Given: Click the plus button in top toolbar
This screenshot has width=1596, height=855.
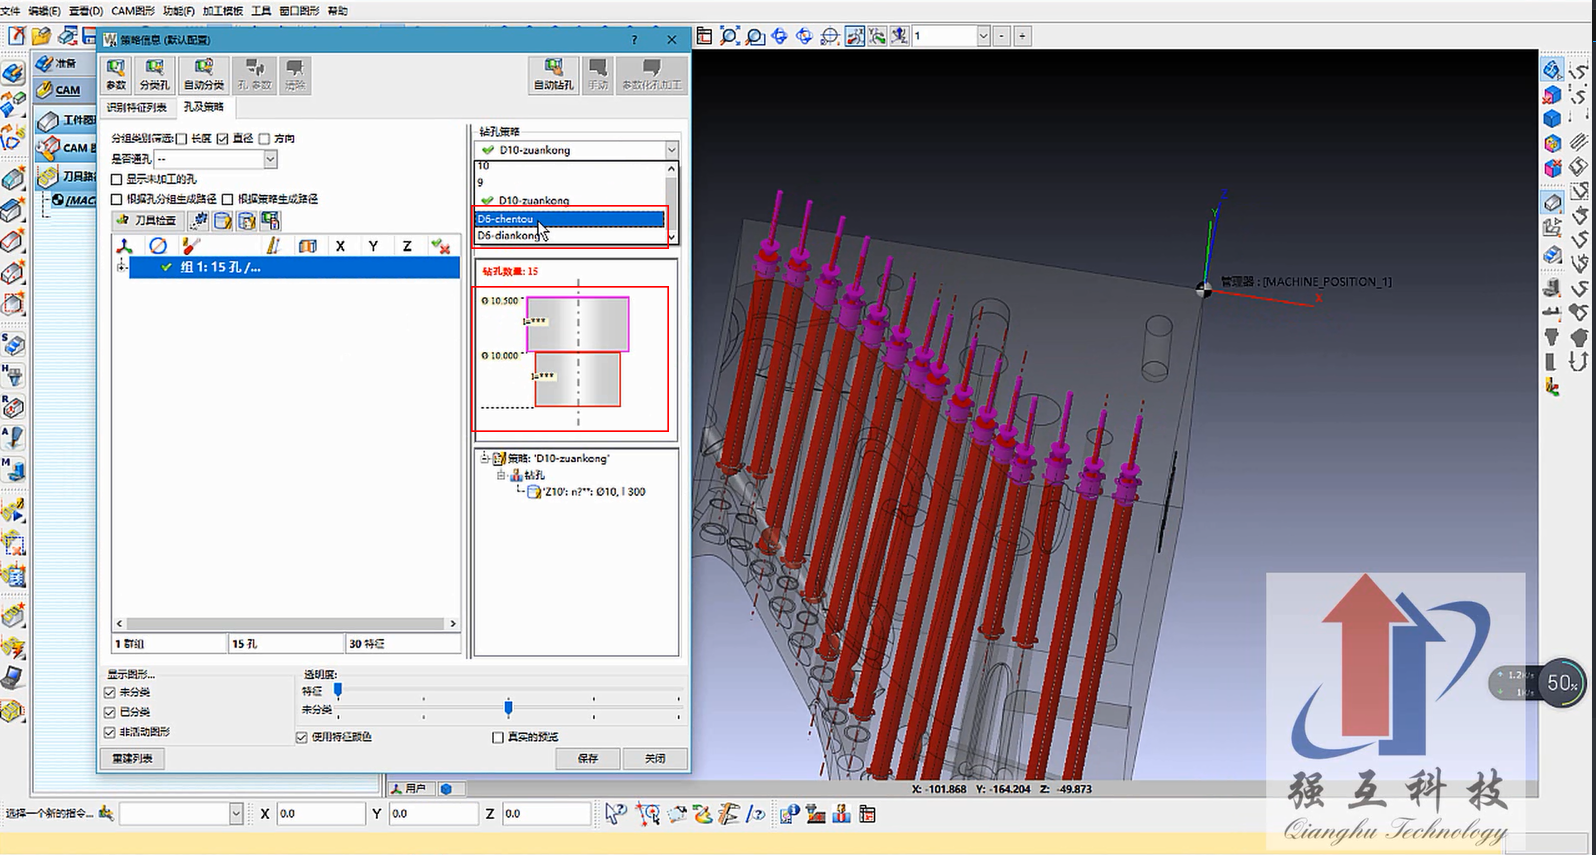Looking at the screenshot, I should coord(1022,36).
